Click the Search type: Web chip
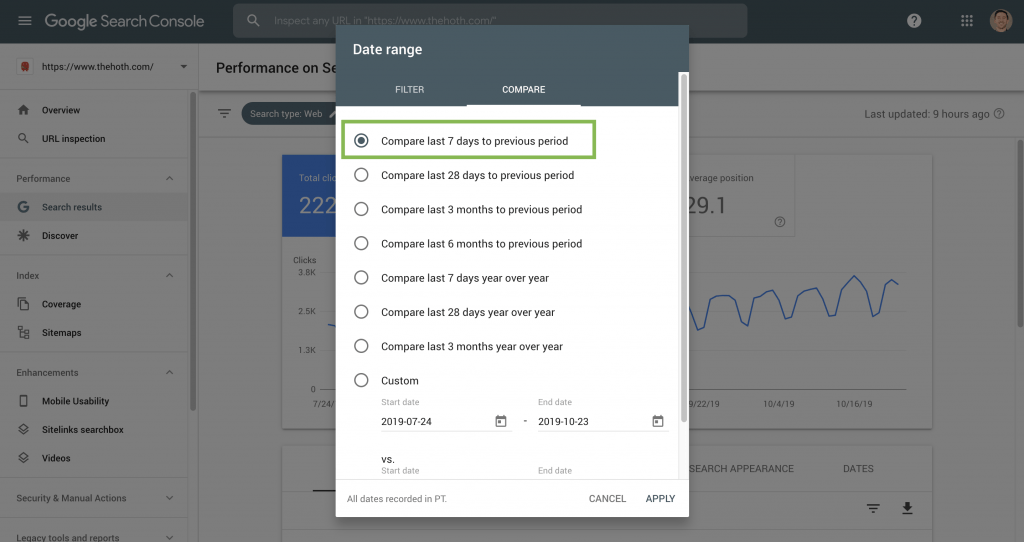 tap(289, 114)
